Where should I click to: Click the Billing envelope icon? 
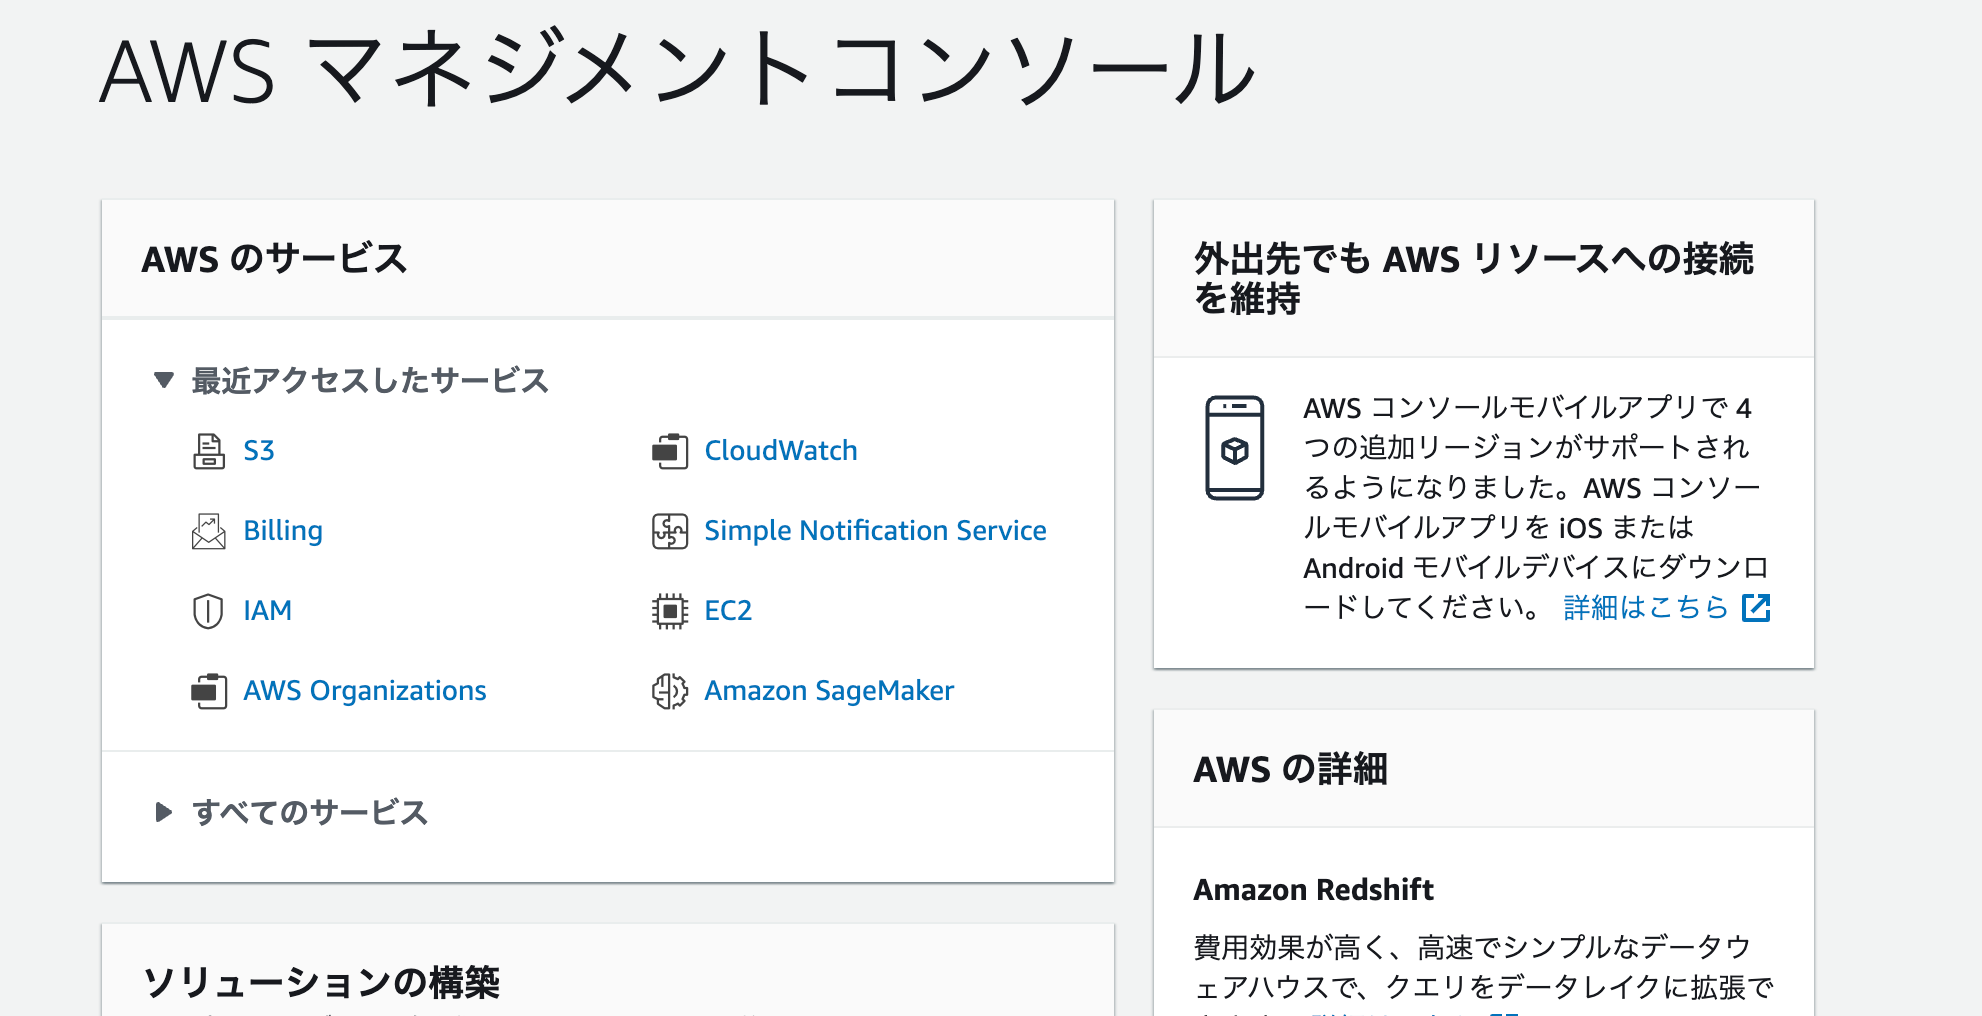click(209, 531)
